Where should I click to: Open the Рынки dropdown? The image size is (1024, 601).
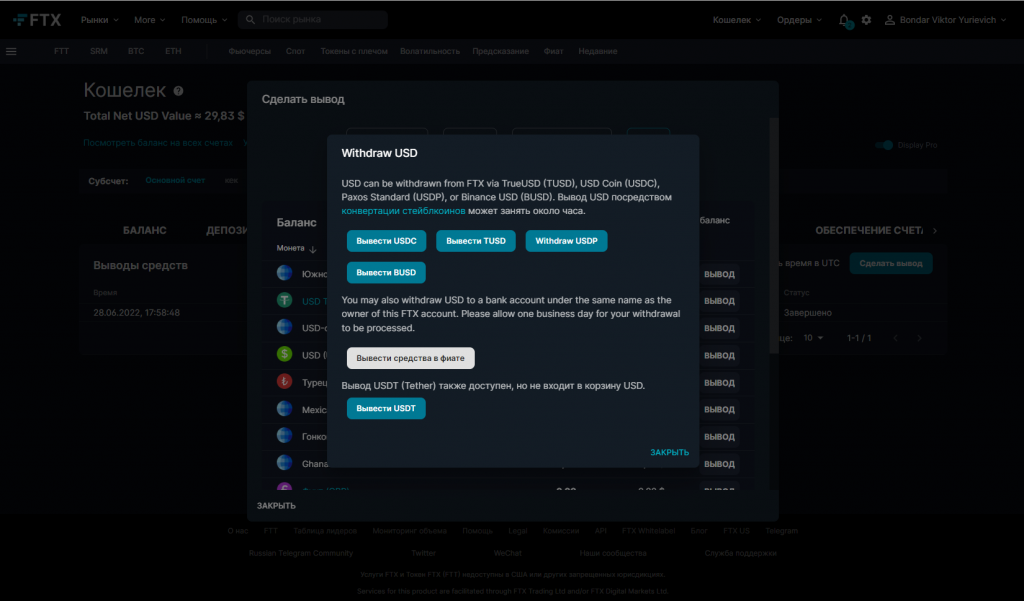(x=99, y=20)
